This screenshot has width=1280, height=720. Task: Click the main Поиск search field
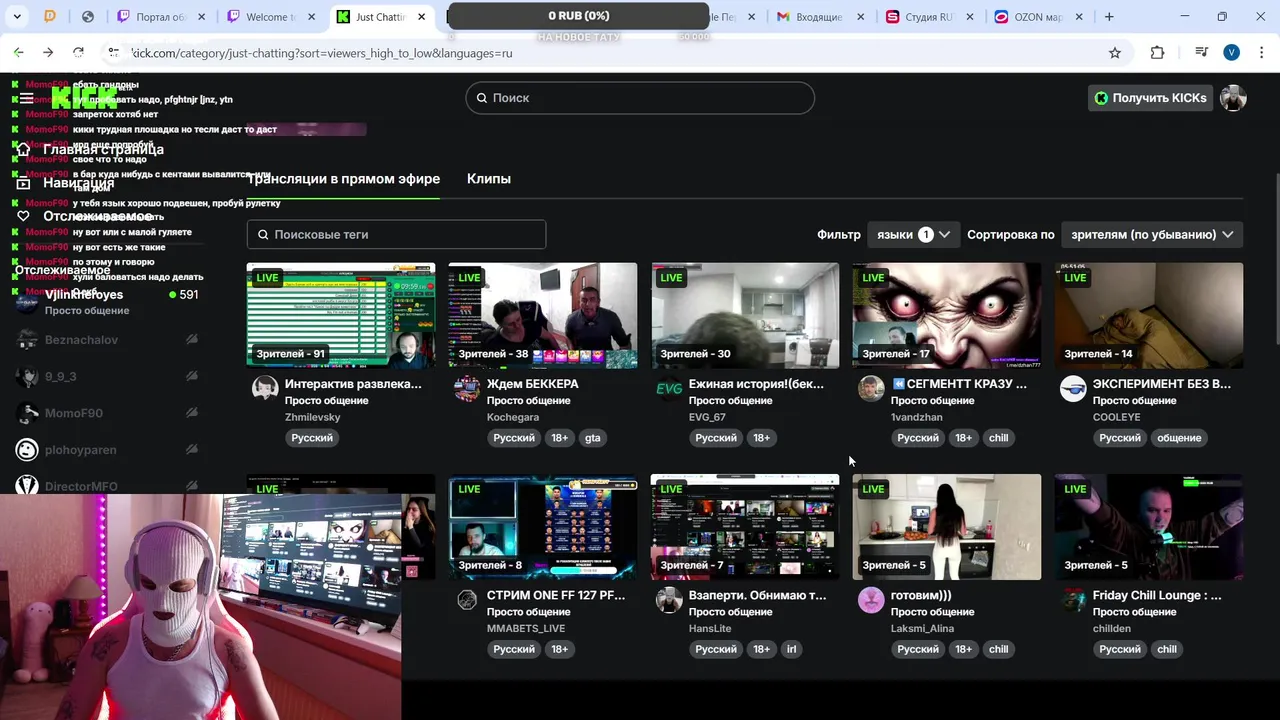coord(640,98)
